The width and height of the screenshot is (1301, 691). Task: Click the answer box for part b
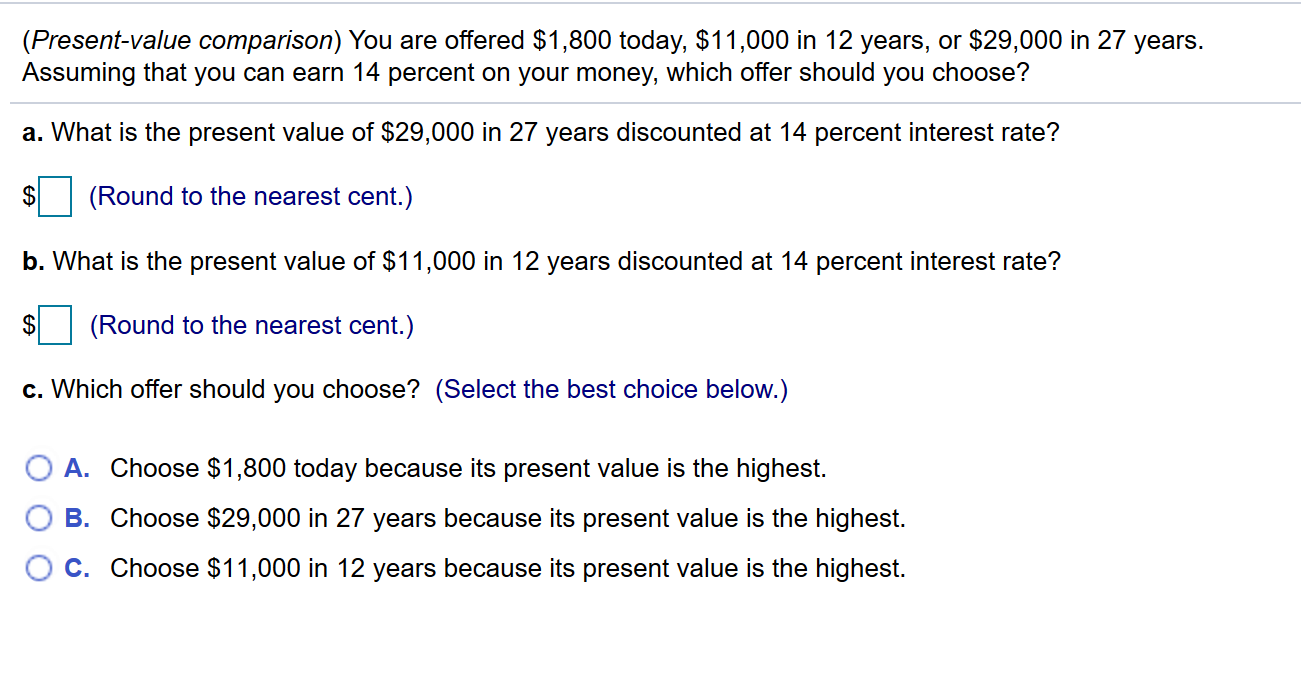[x=55, y=325]
